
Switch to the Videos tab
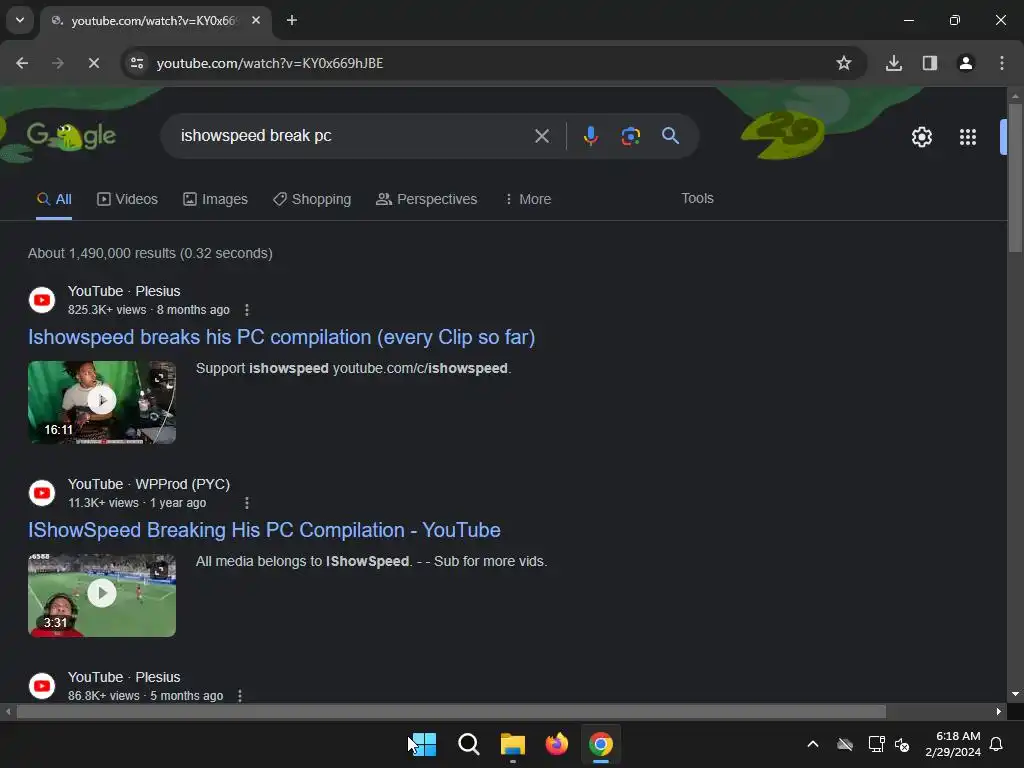click(127, 199)
